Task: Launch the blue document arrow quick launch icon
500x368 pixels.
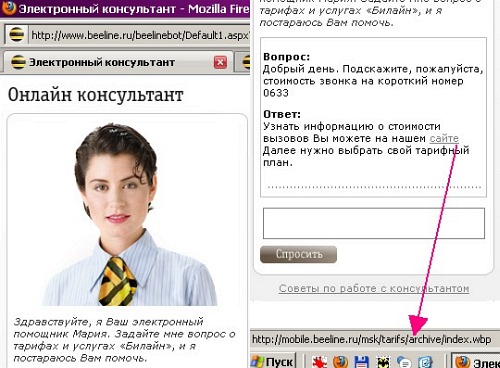Action: tap(426, 362)
